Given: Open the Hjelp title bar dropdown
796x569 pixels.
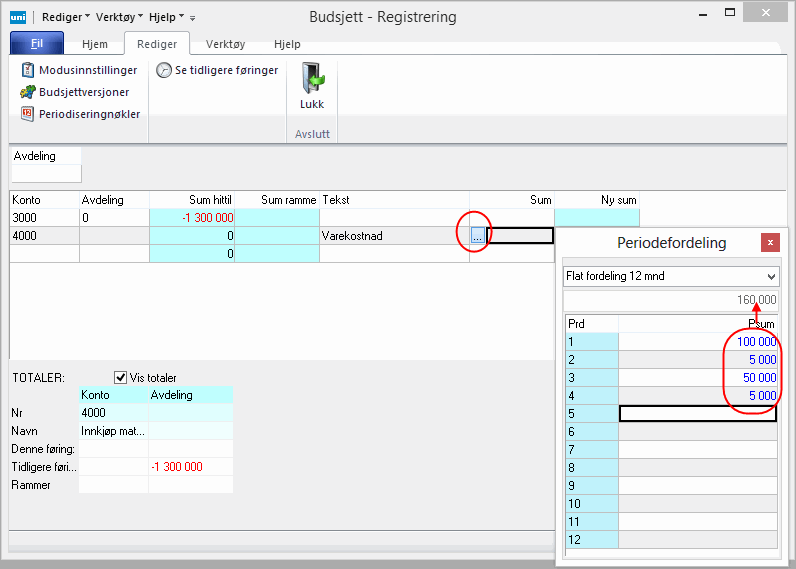Looking at the screenshot, I should (x=166, y=17).
